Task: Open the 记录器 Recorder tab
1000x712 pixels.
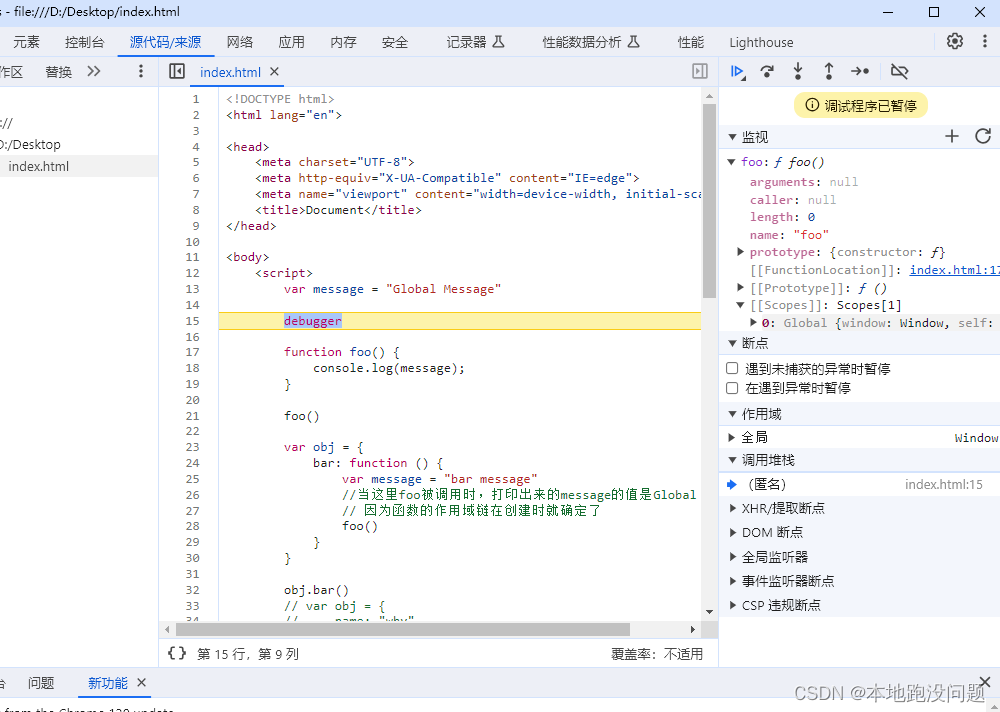Action: point(475,42)
